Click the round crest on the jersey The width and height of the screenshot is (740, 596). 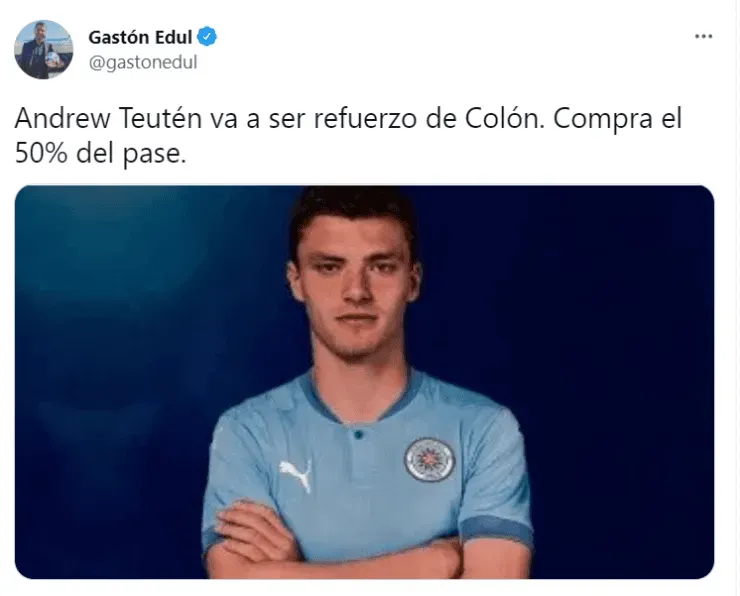429,459
